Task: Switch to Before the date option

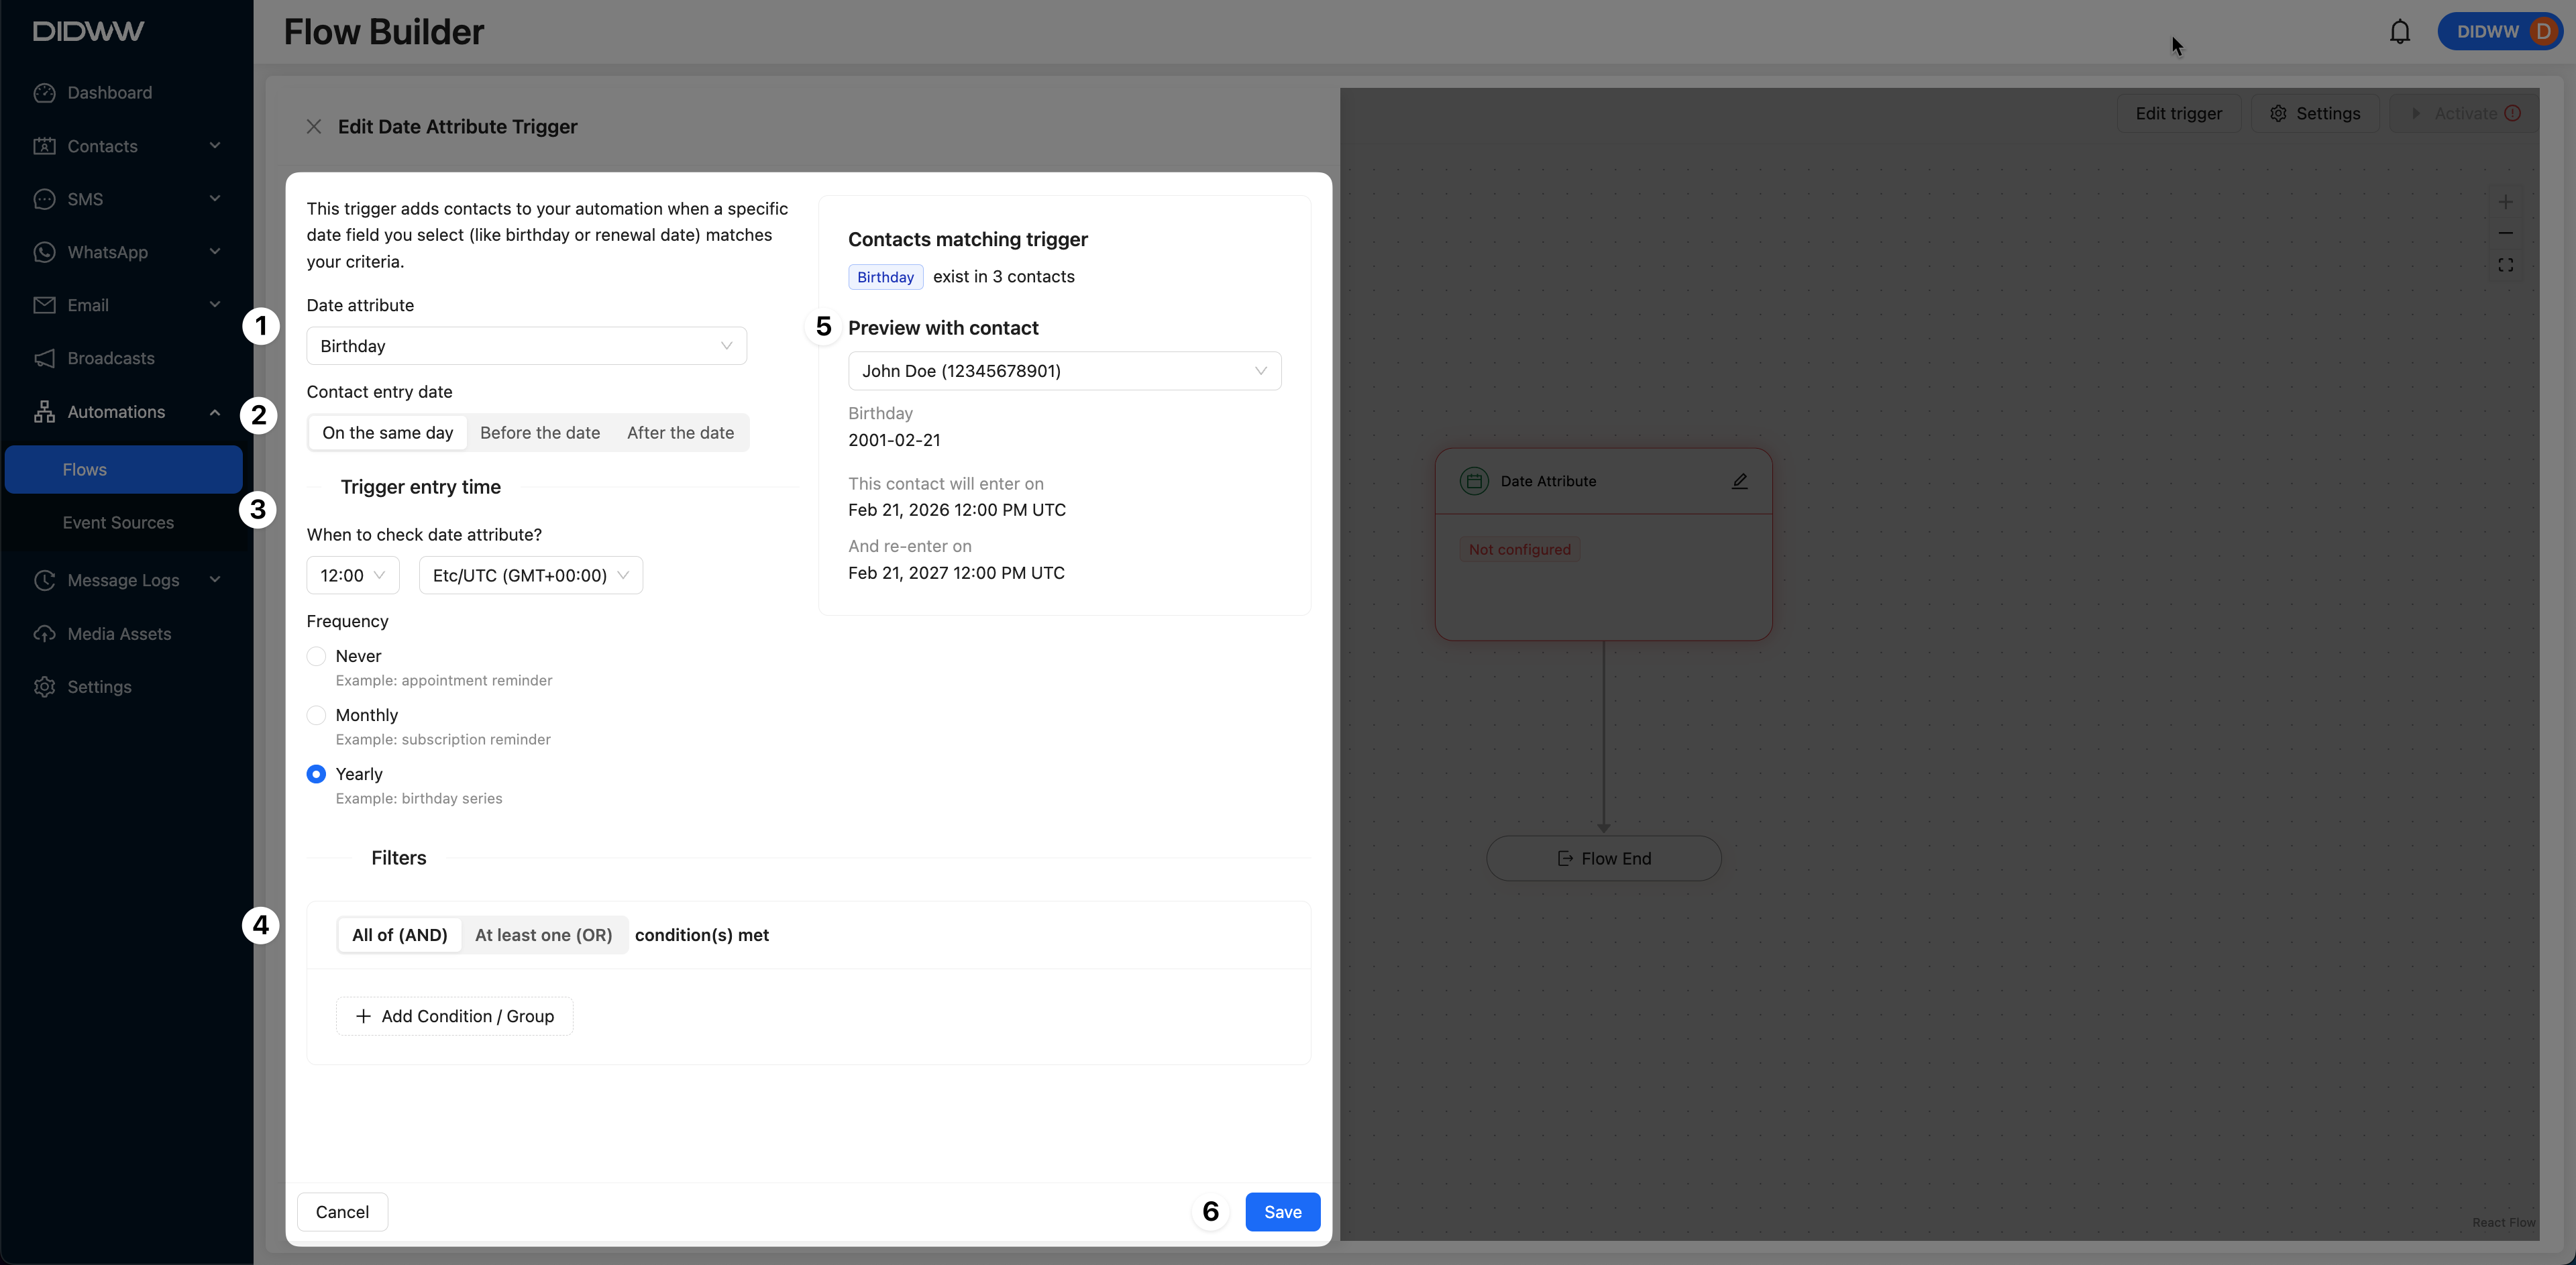Action: [540, 433]
